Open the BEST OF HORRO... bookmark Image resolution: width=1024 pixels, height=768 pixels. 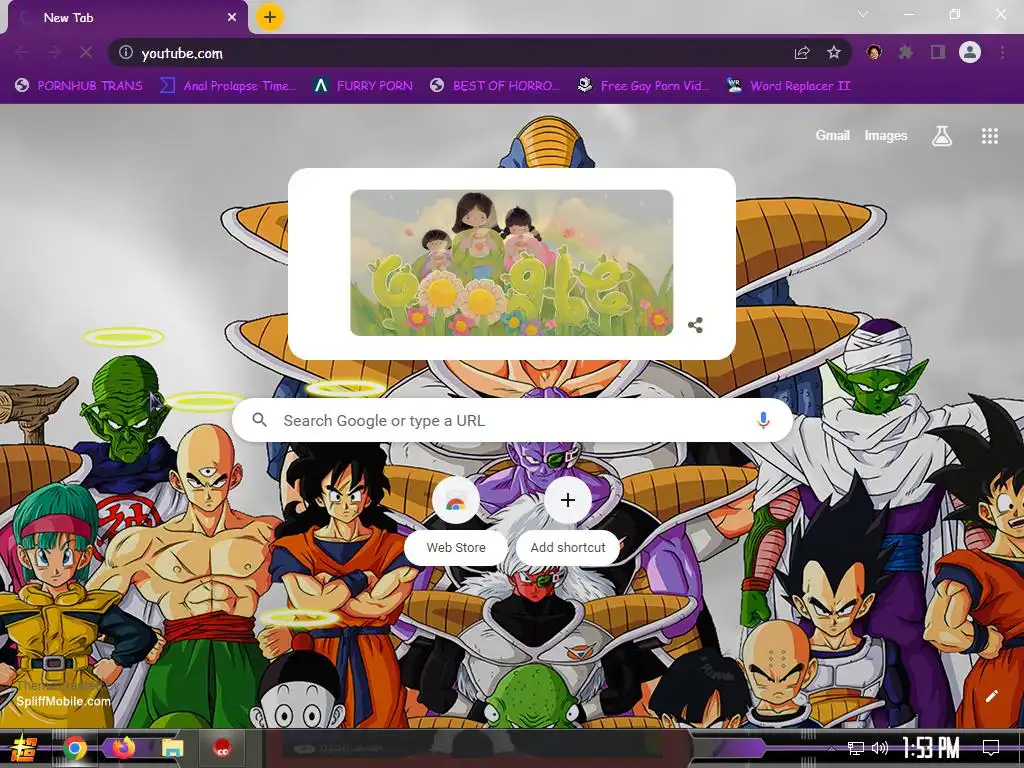[495, 86]
